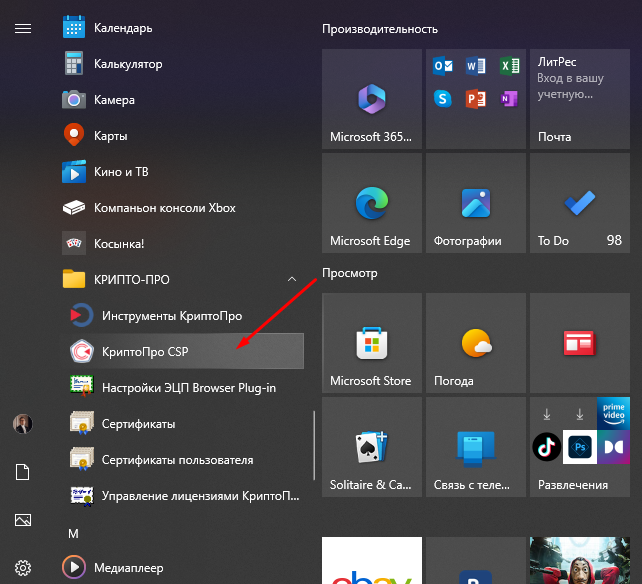
Task: Collapse the КРИПТО-ПРО folder
Action: pos(183,280)
